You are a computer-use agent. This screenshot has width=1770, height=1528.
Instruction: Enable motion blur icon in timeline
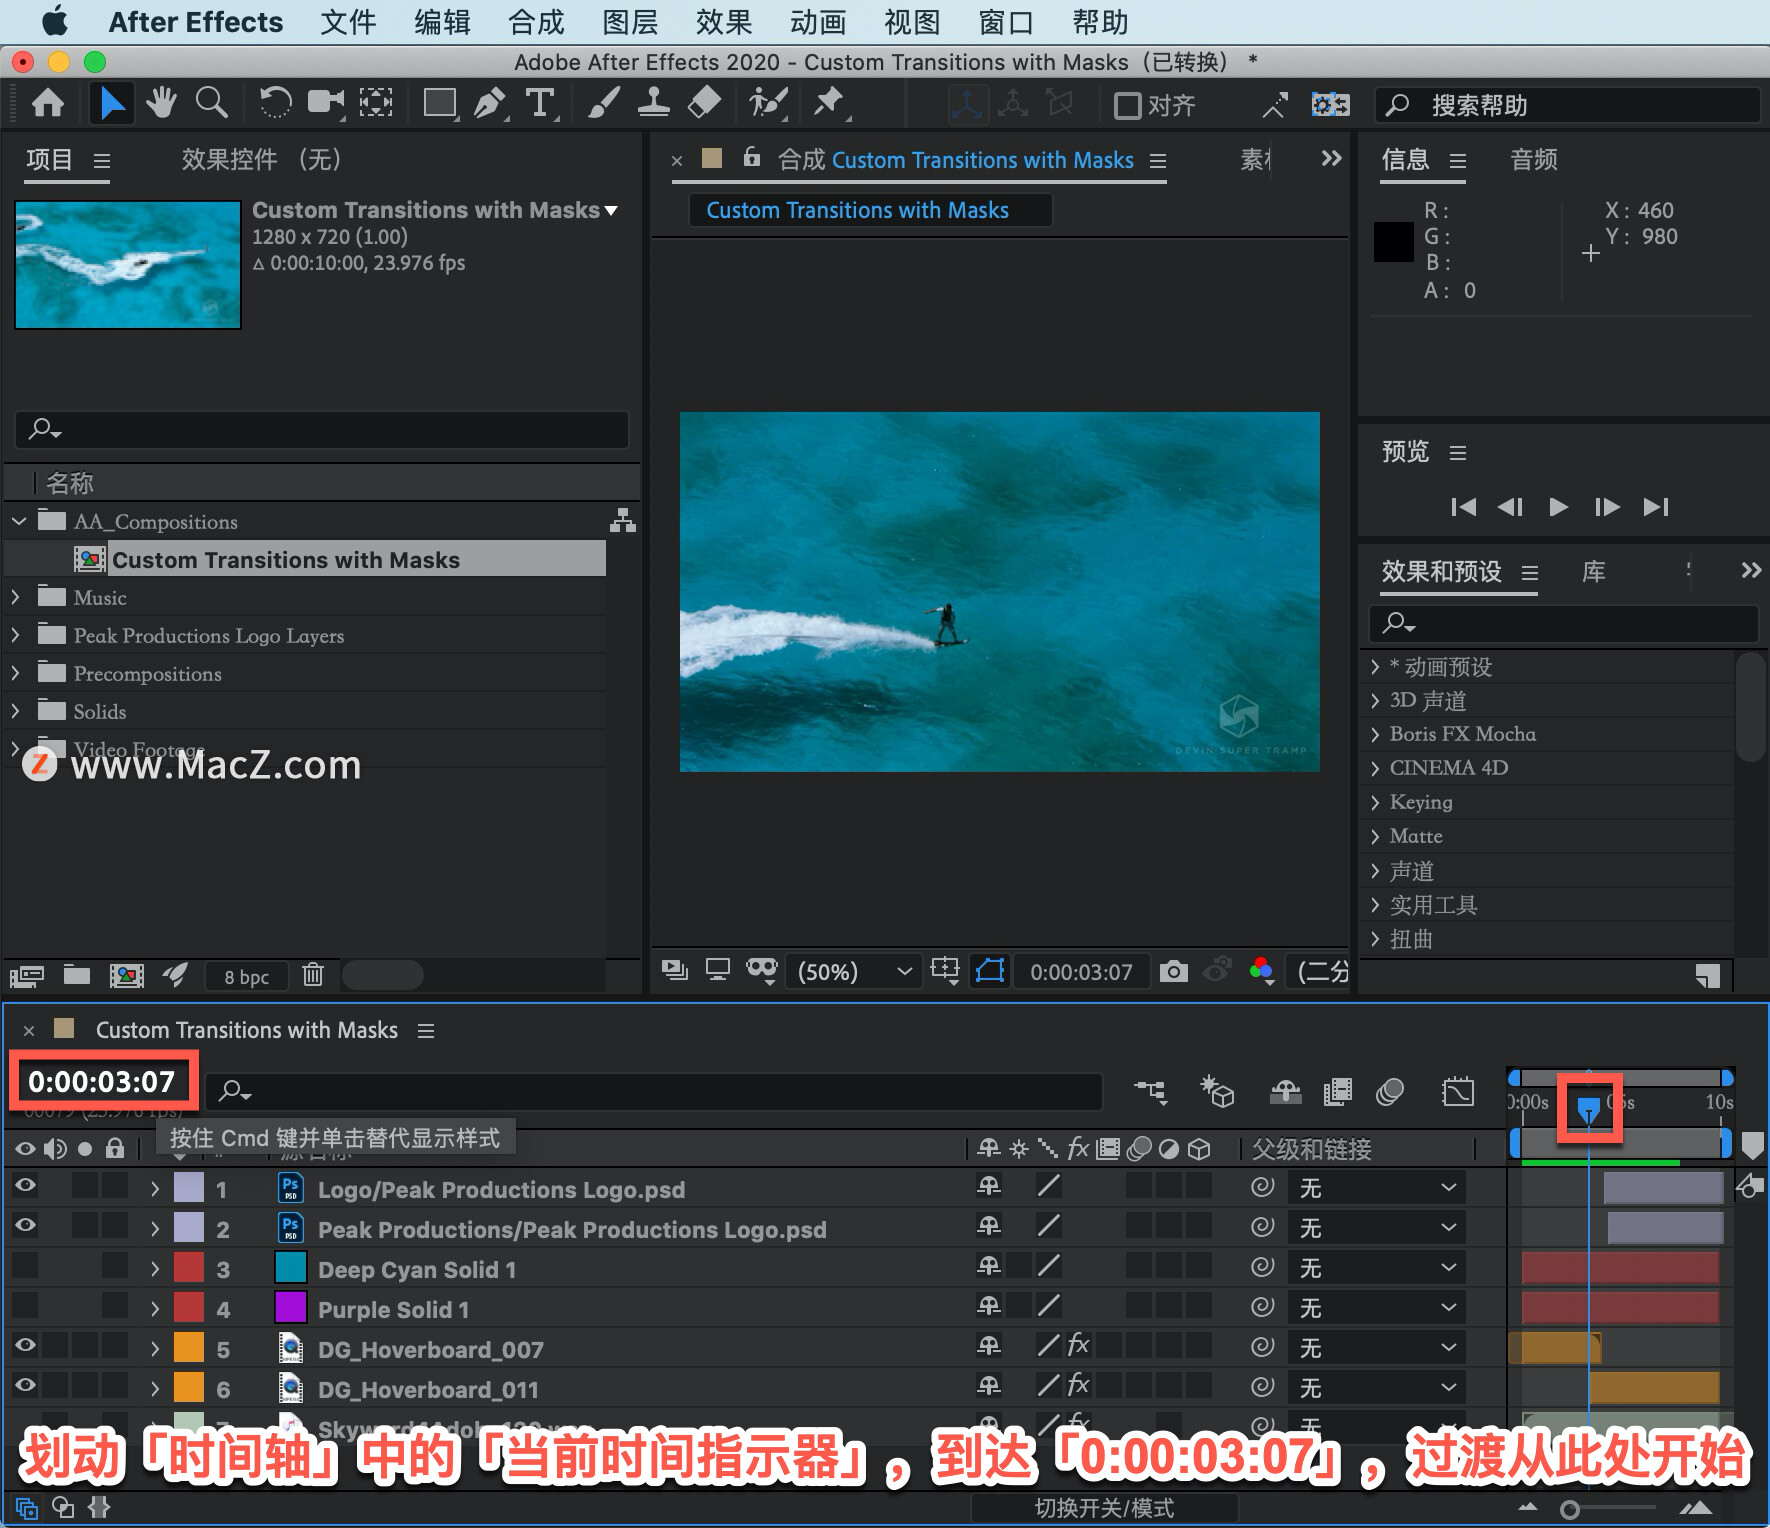tap(1390, 1092)
